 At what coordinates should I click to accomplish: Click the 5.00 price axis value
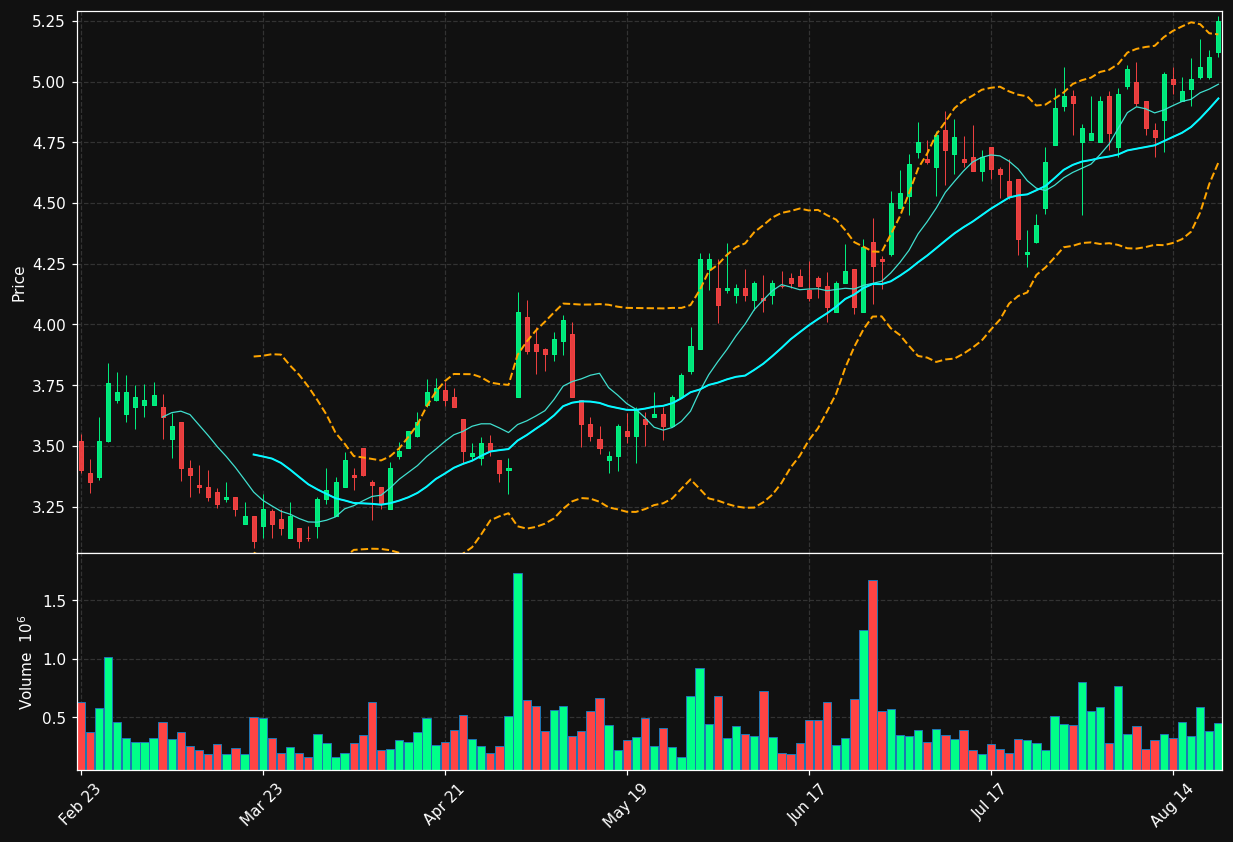click(49, 82)
